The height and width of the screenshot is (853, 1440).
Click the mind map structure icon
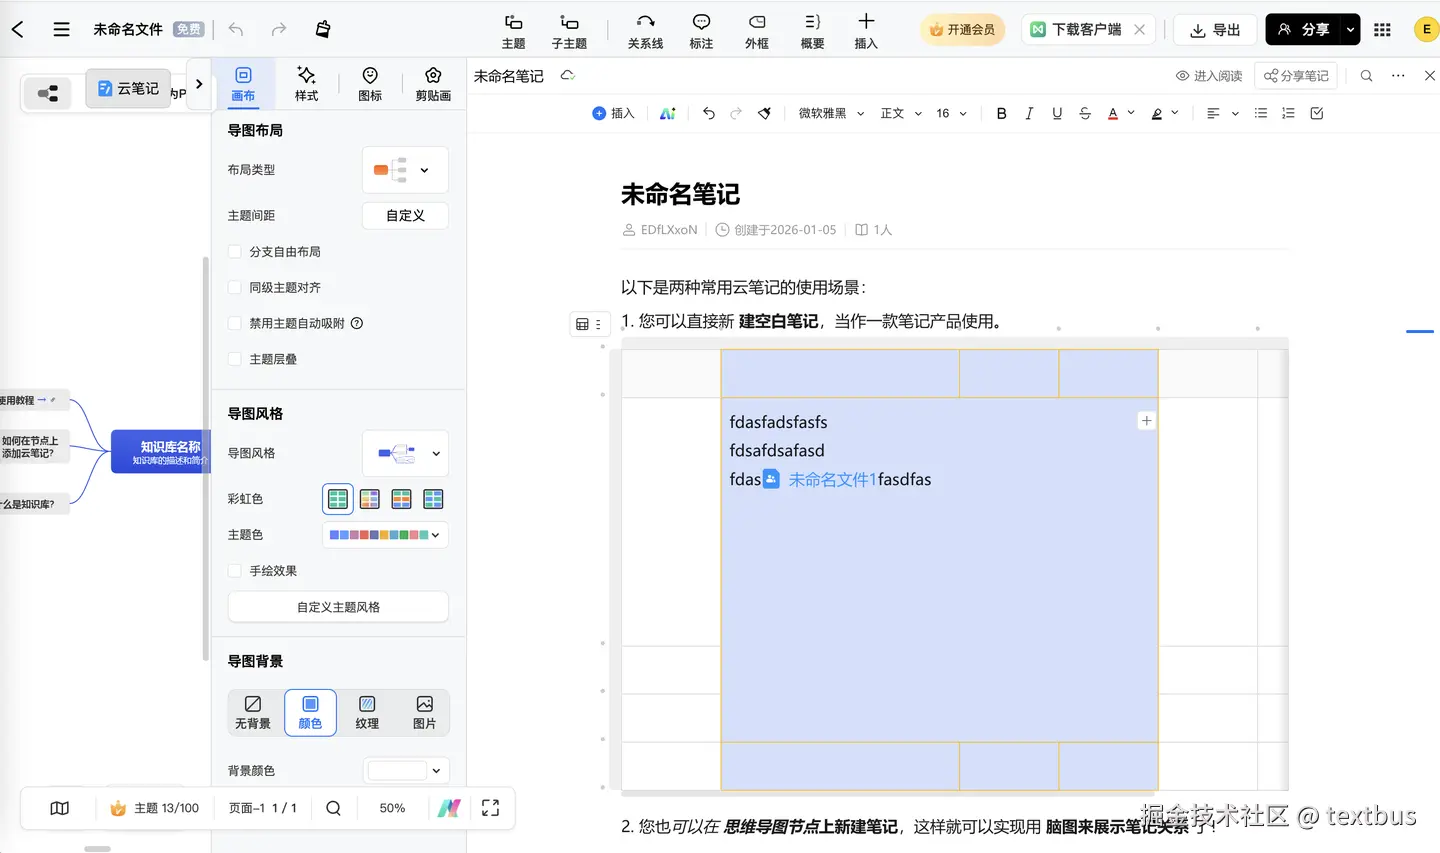point(47,94)
